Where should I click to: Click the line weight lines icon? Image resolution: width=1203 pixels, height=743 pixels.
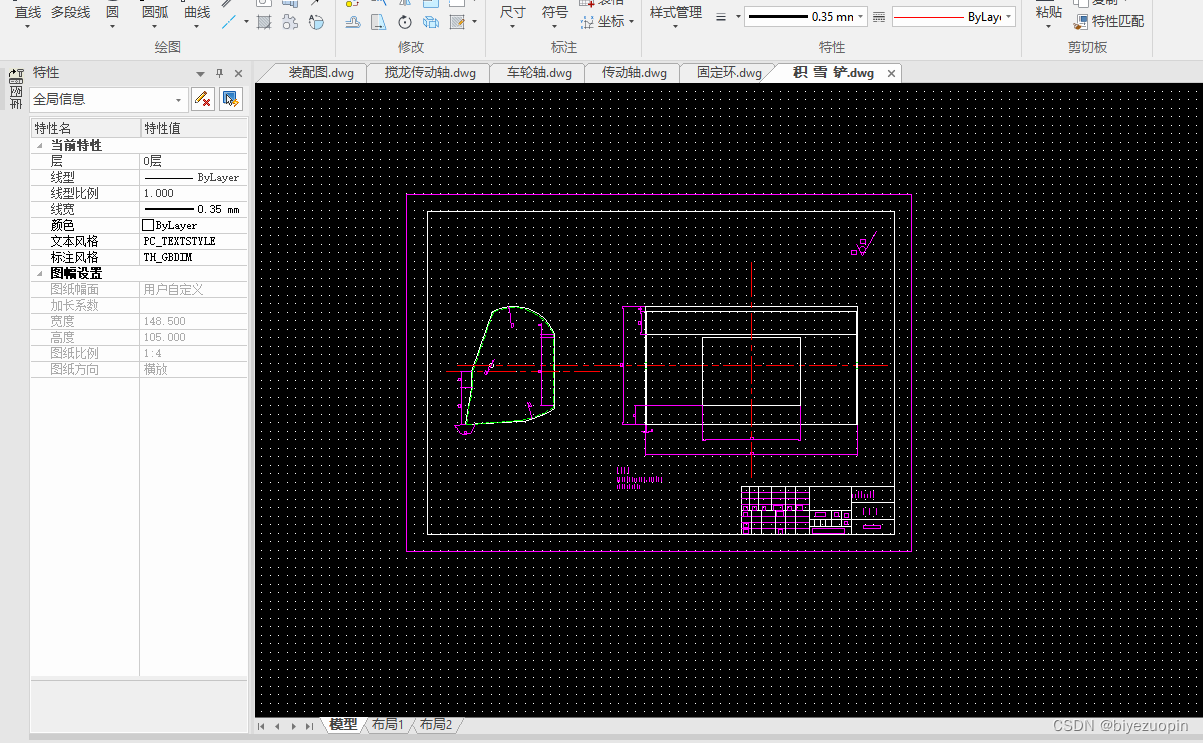coord(722,17)
